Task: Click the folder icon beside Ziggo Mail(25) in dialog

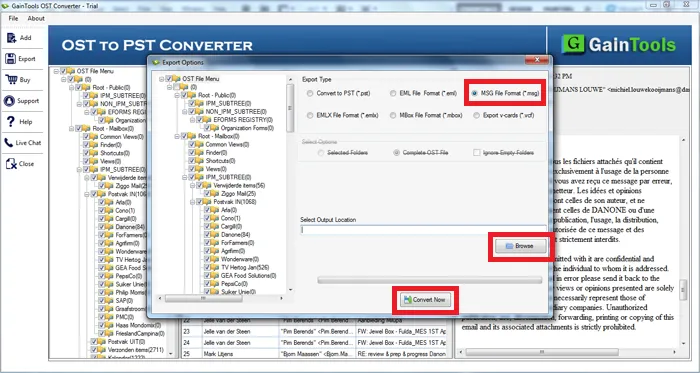Action: coord(215,194)
